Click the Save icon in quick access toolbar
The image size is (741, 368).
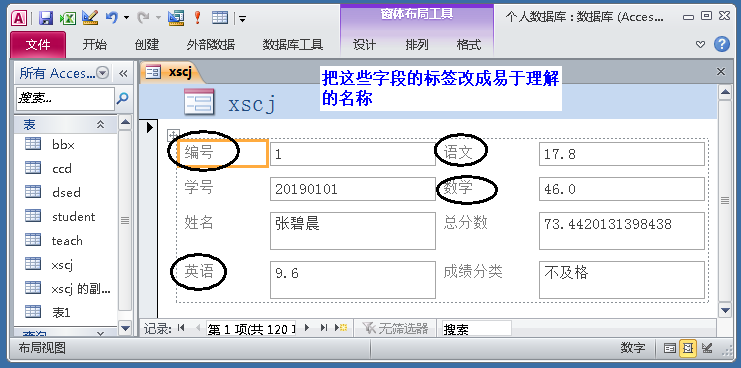click(x=46, y=18)
